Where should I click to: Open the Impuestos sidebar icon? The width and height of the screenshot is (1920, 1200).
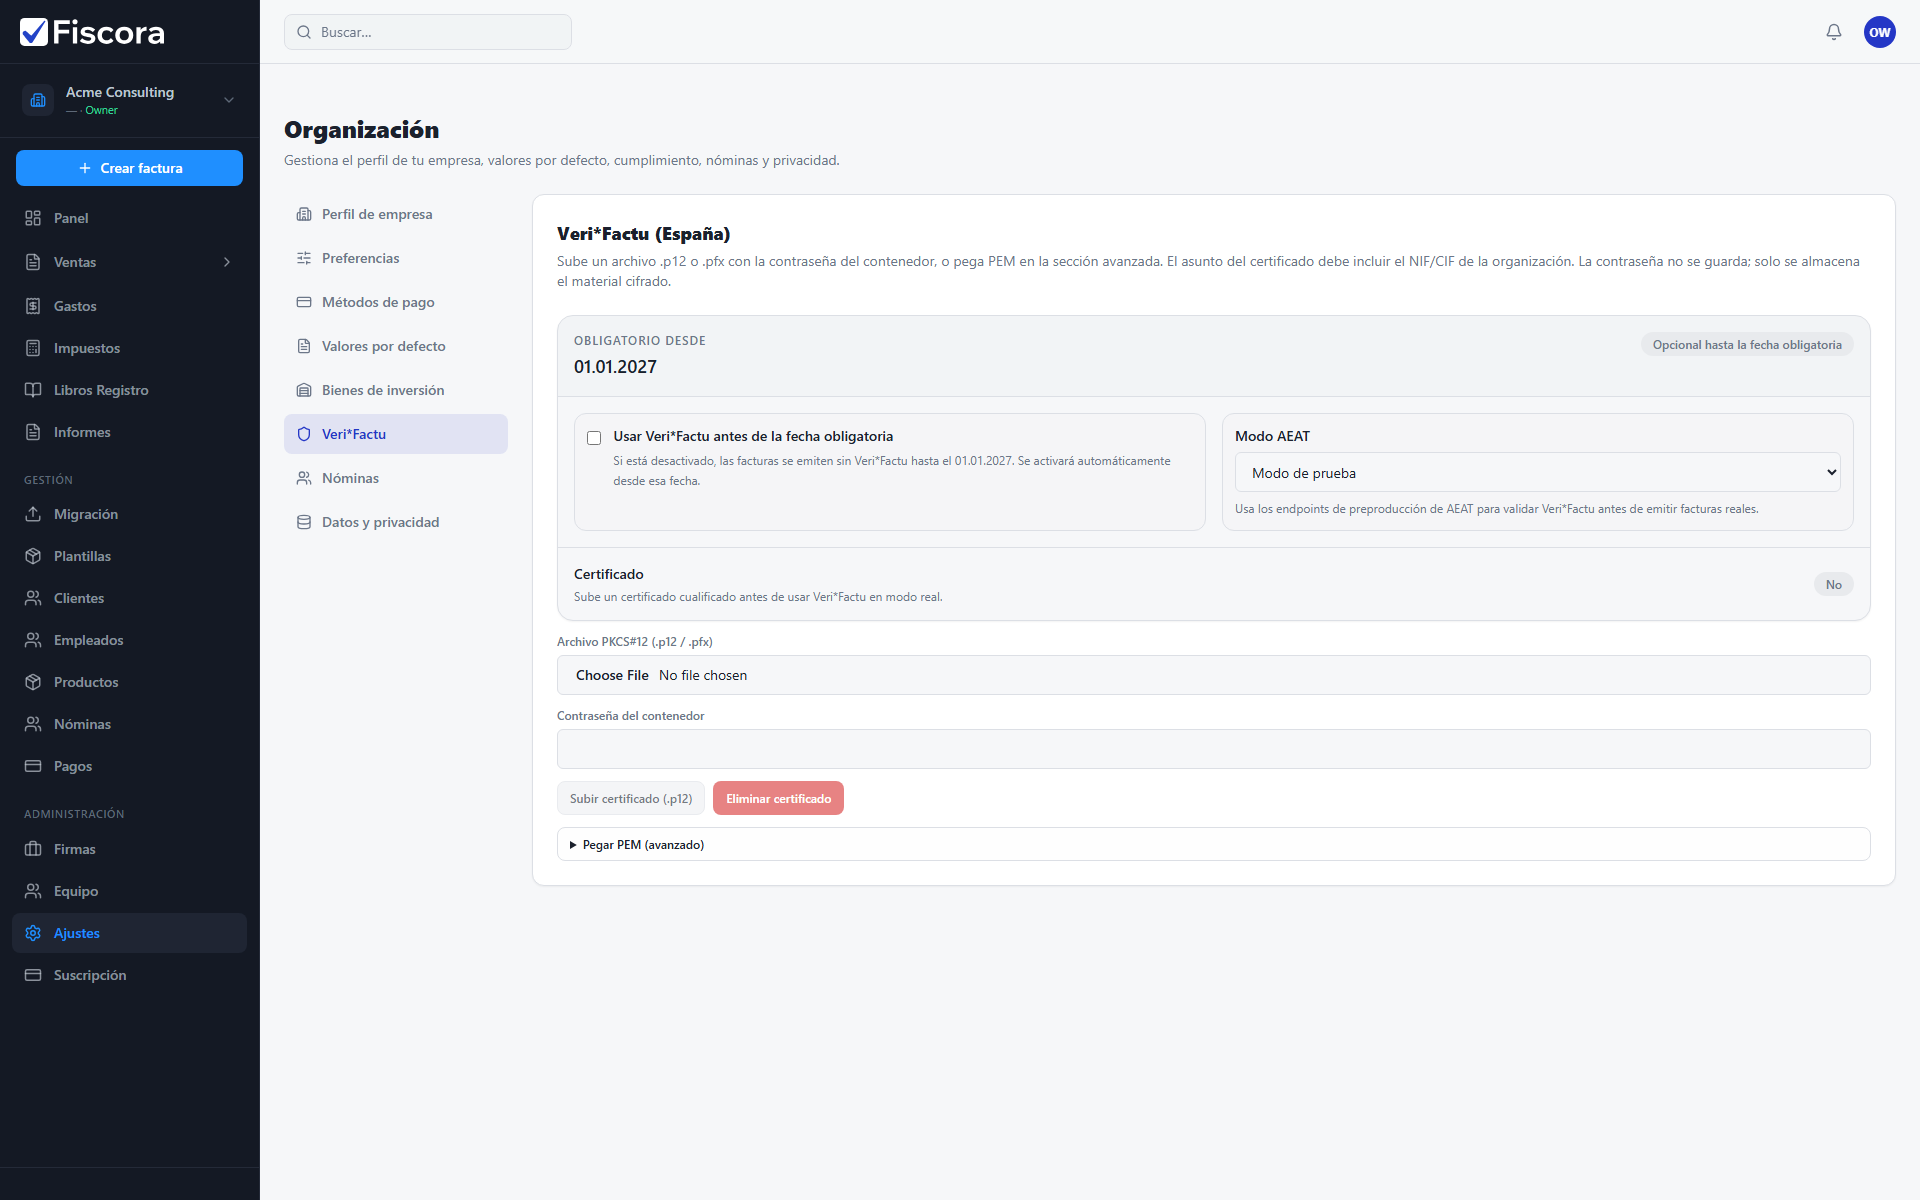pyautogui.click(x=33, y=348)
